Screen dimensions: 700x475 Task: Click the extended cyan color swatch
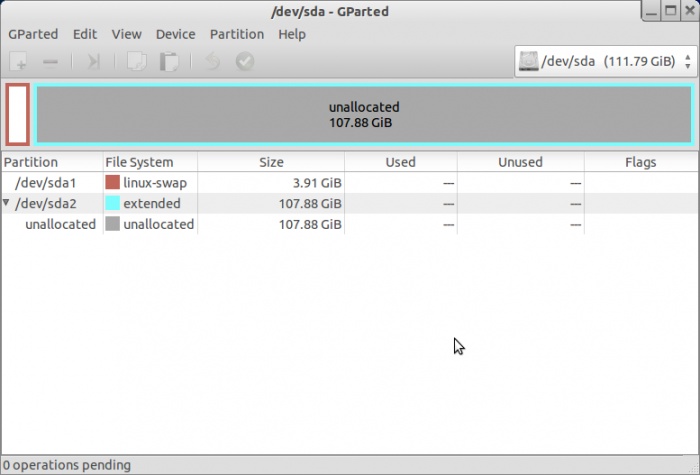tap(112, 203)
